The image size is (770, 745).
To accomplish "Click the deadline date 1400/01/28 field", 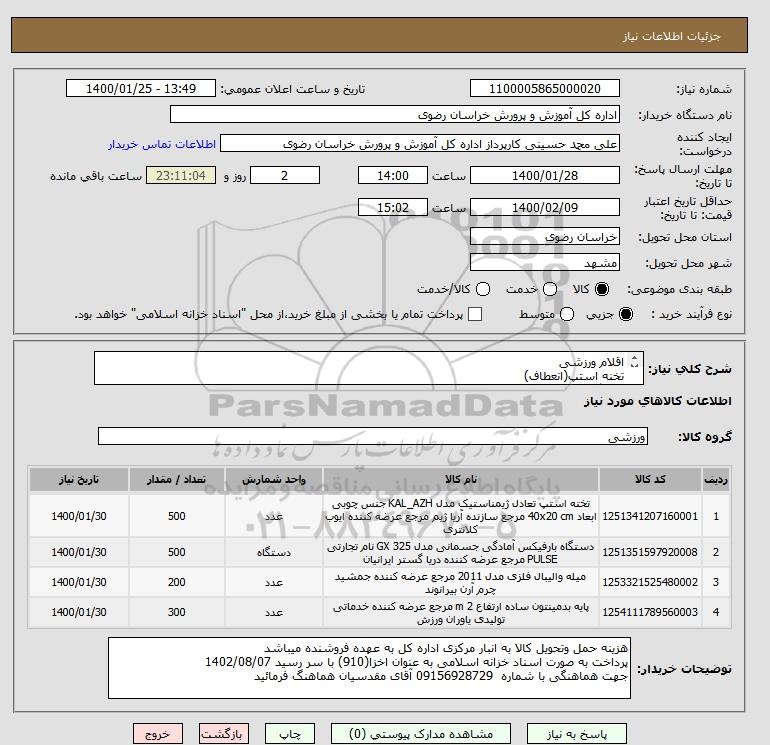I will coord(545,175).
